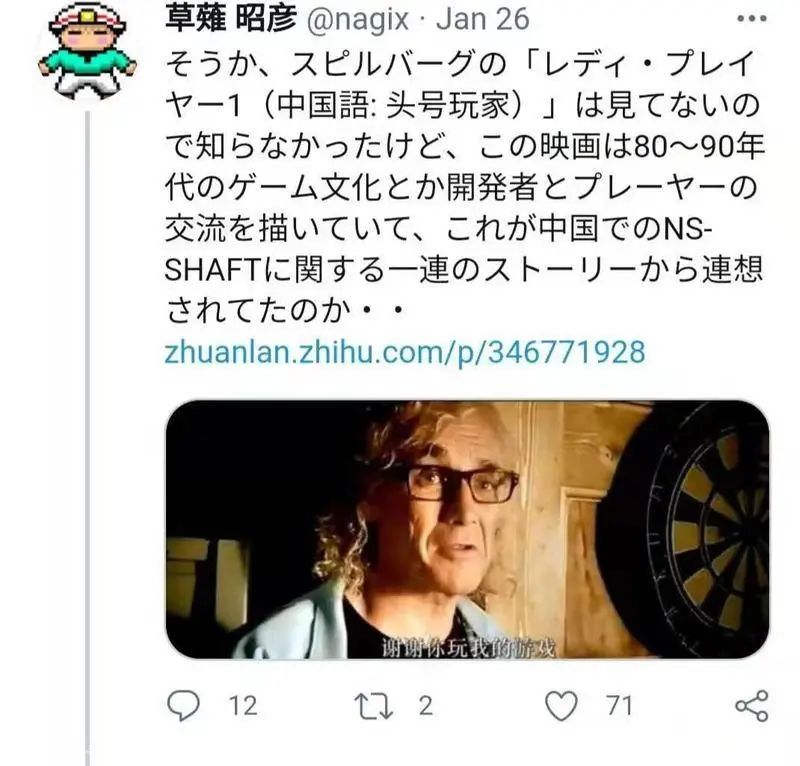The height and width of the screenshot is (766, 800).
Task: Open the profile name 草薙 昭彦
Action: click(231, 19)
